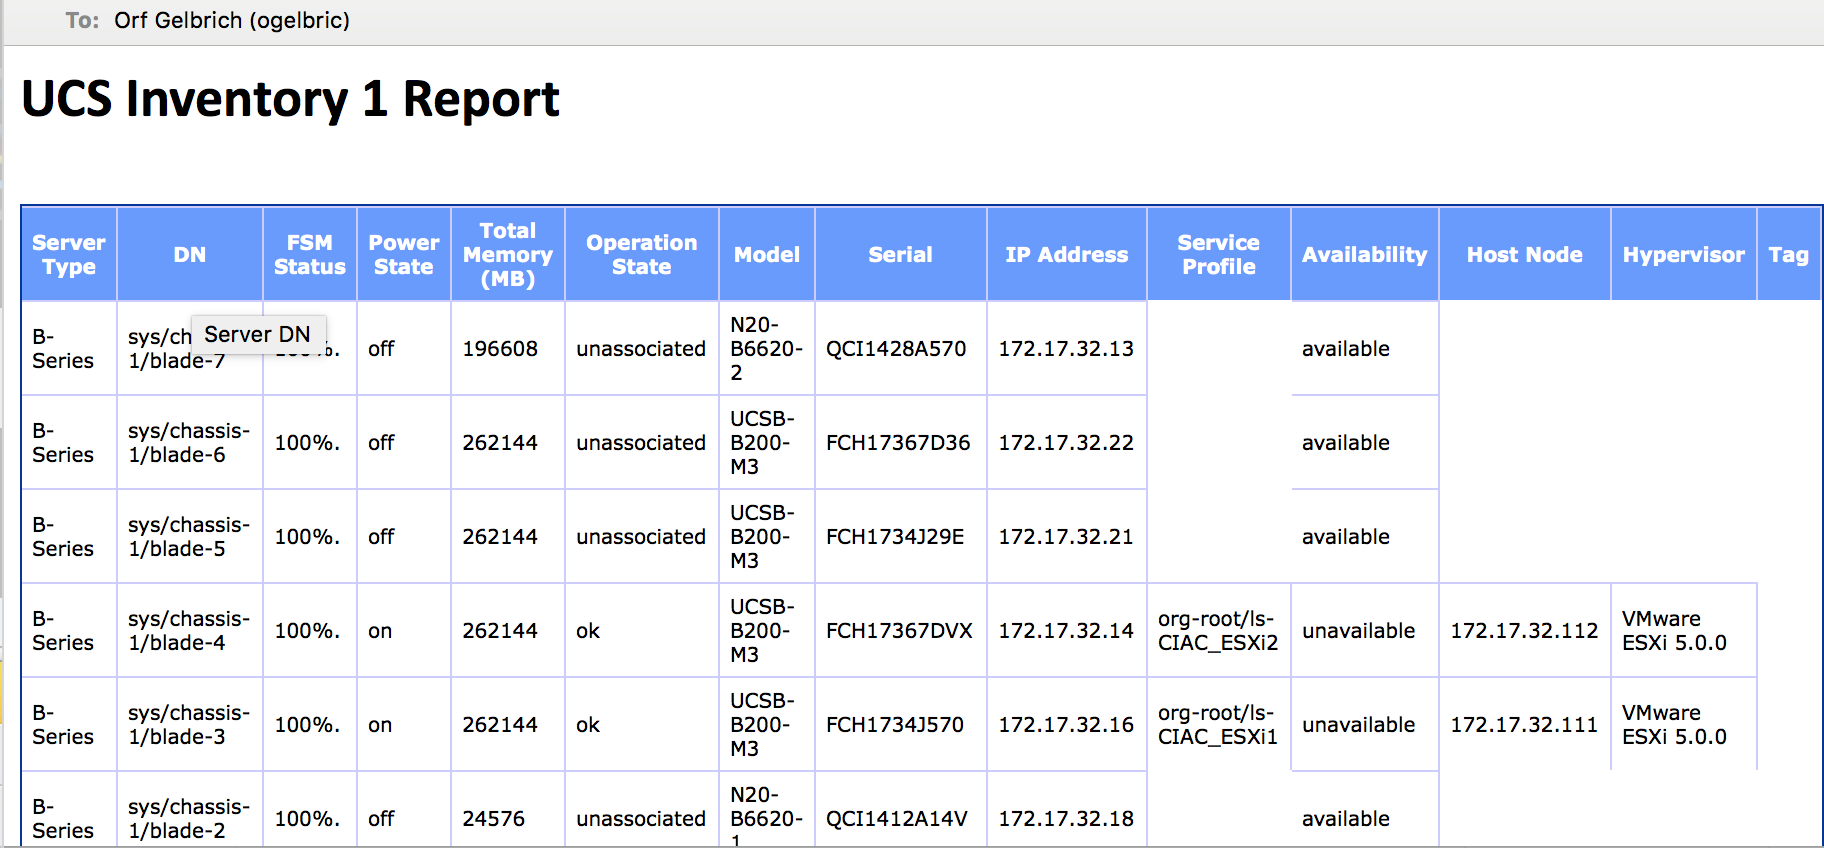Select IP address 172.17.32.16
1824x848 pixels.
[x=1066, y=724]
